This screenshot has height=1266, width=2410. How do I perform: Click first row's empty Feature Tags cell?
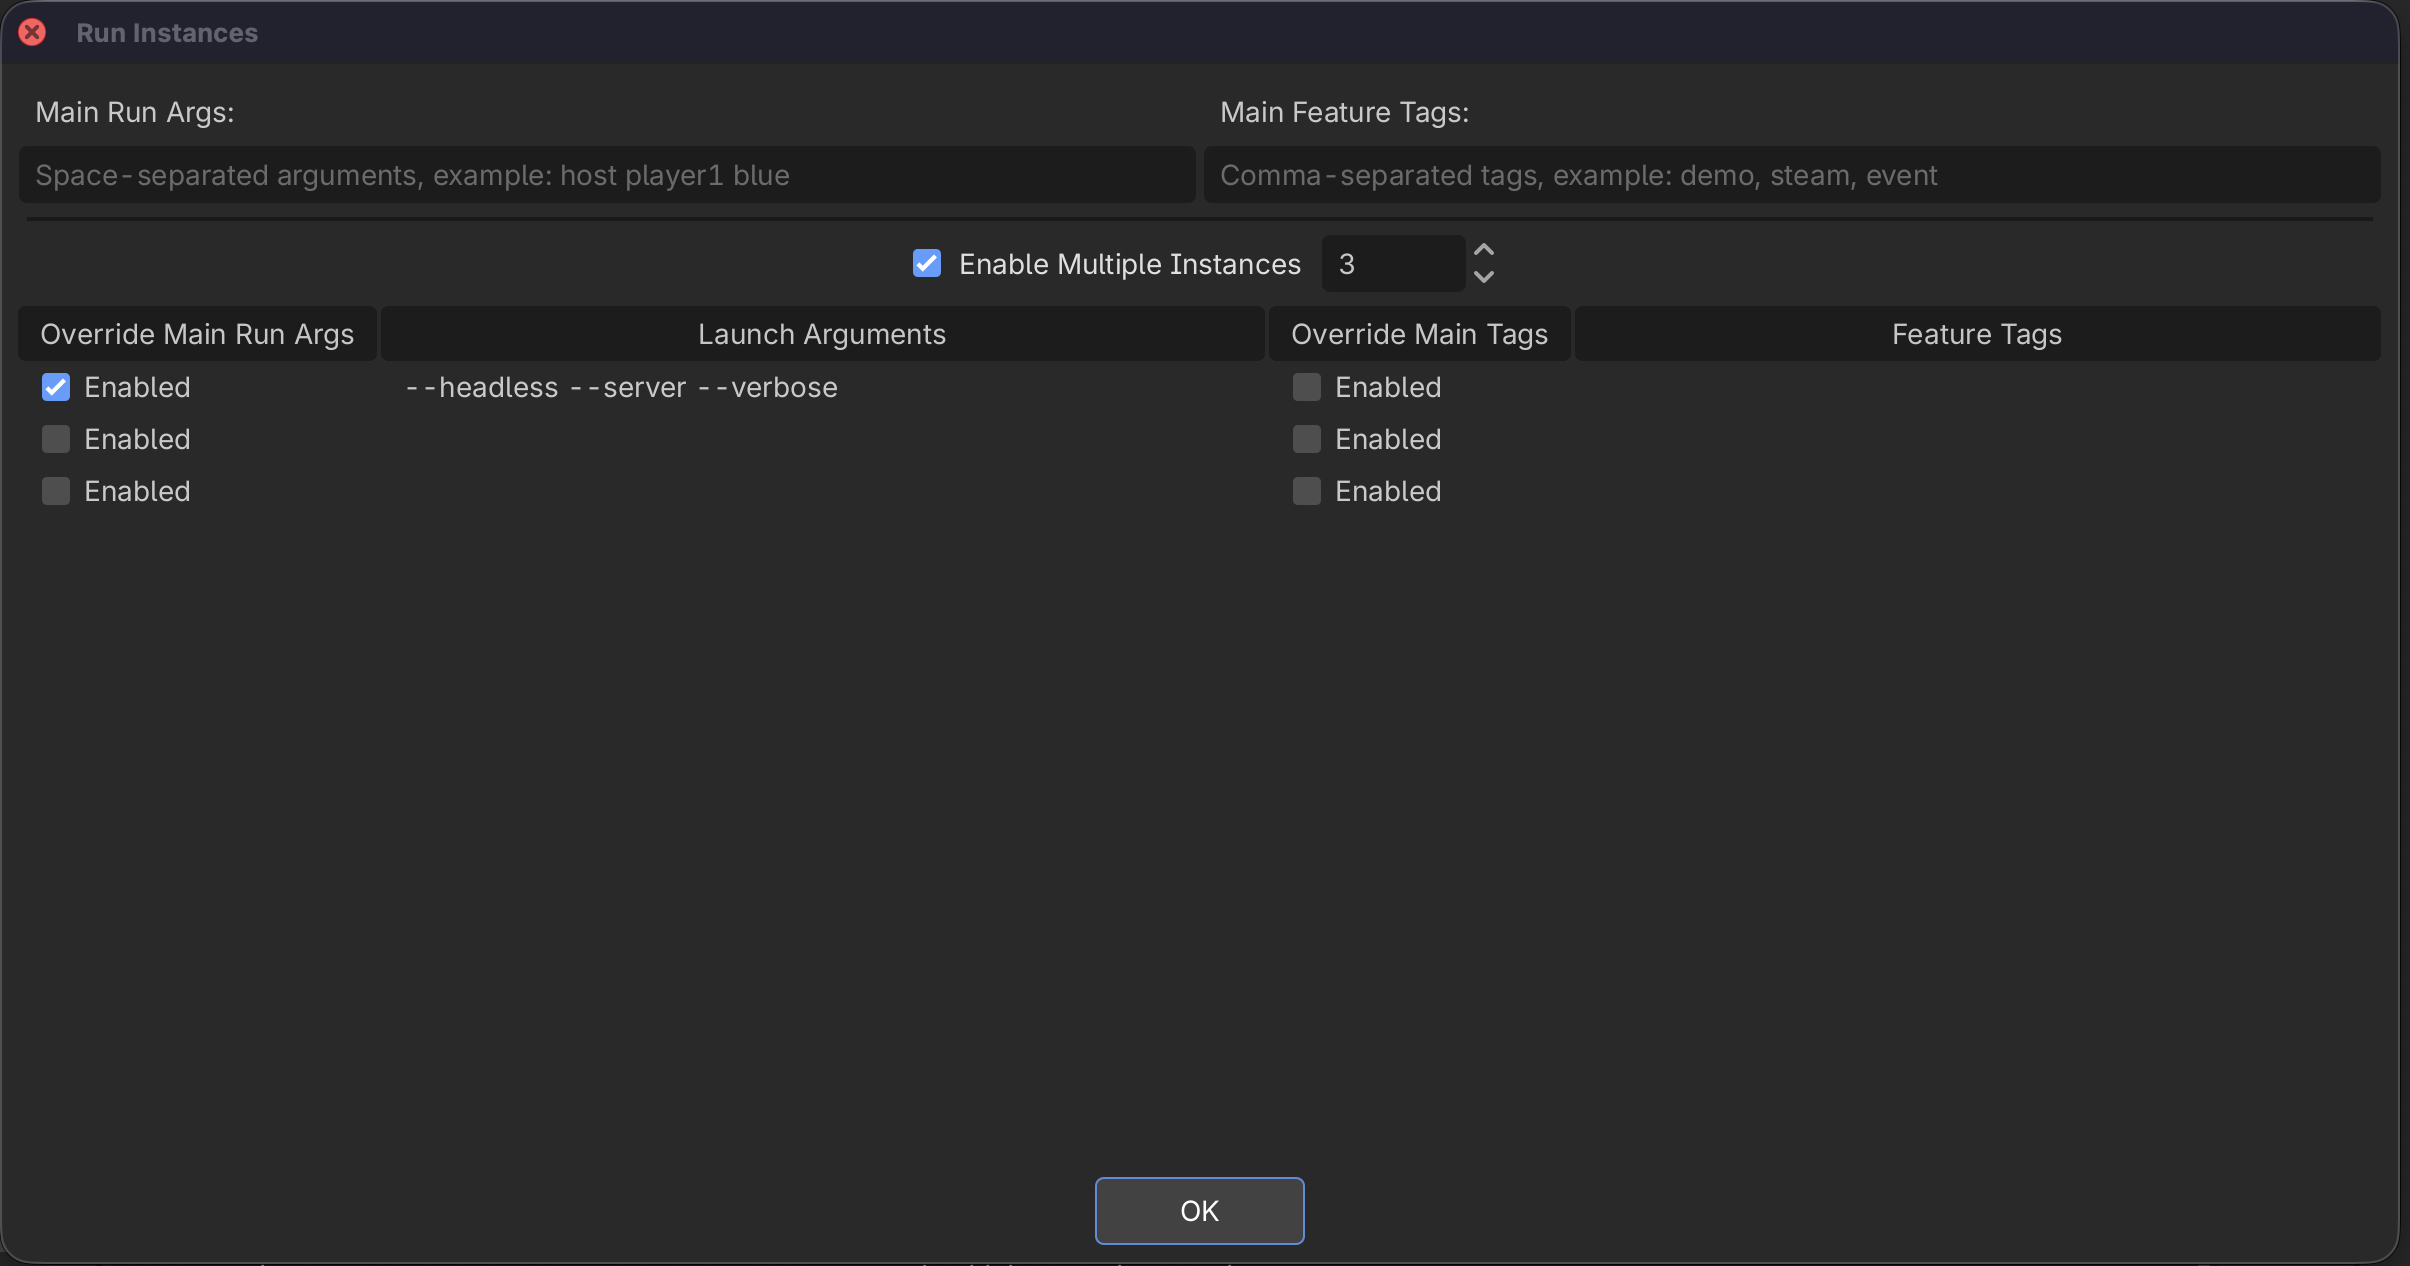1975,387
